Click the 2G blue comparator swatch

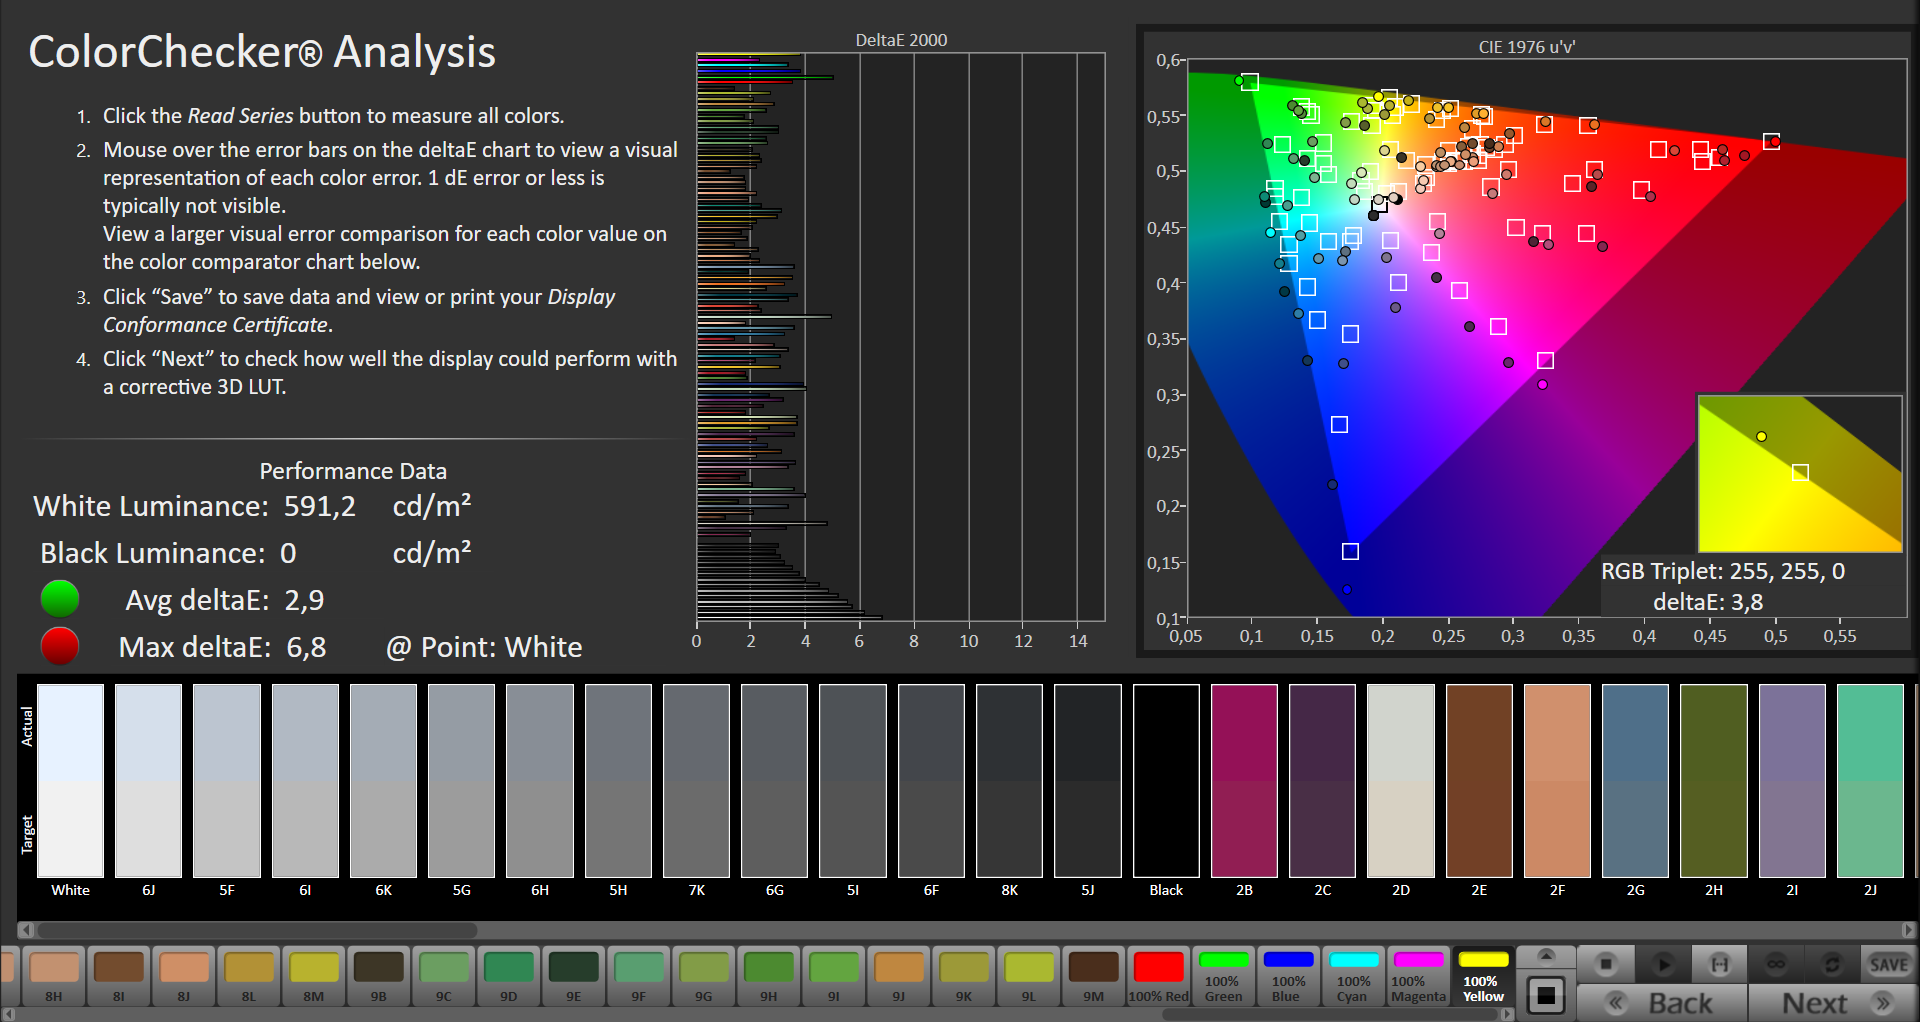coord(1635,781)
